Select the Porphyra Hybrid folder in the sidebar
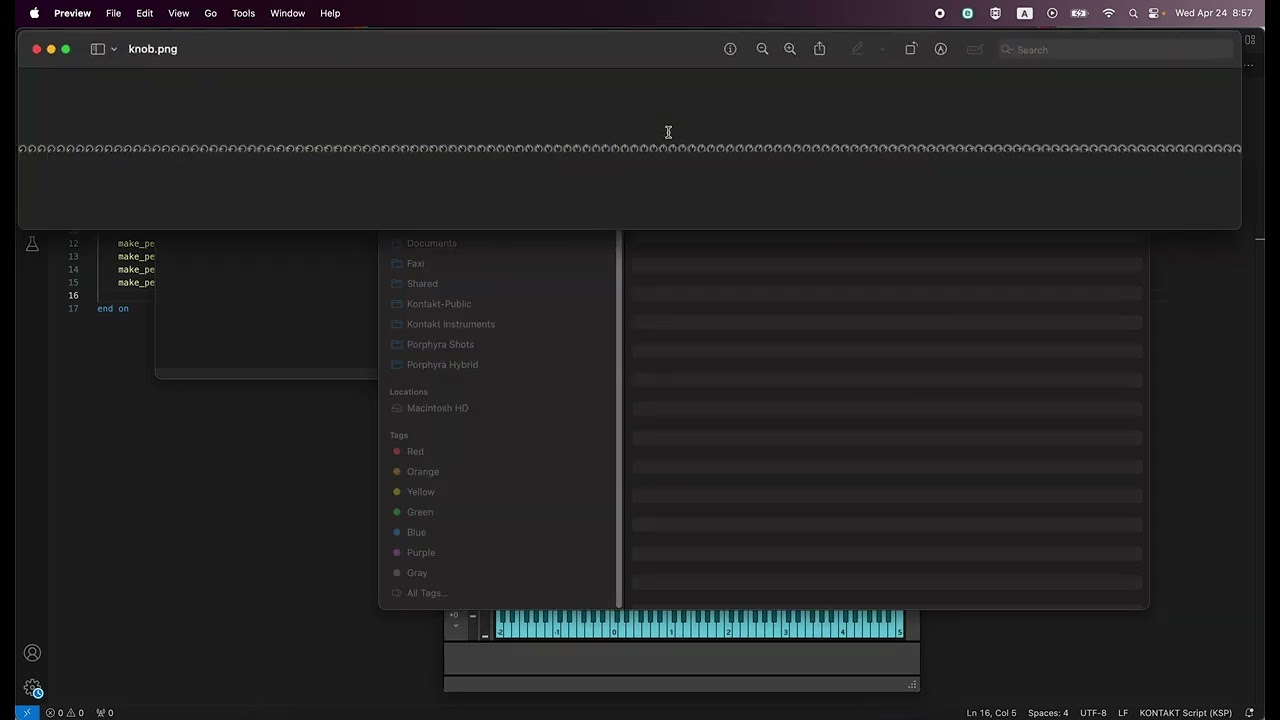 tap(442, 364)
